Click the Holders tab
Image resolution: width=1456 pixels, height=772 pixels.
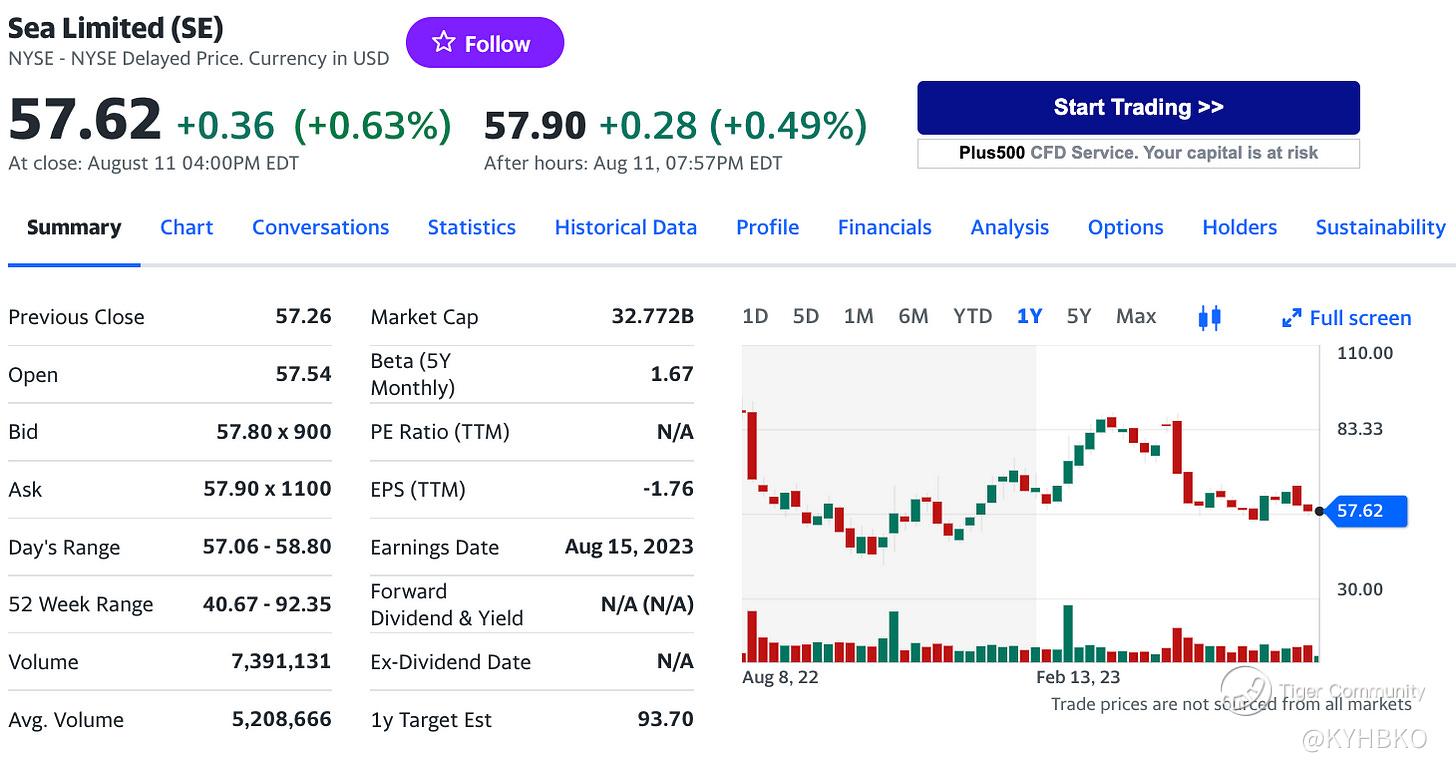(x=1239, y=227)
